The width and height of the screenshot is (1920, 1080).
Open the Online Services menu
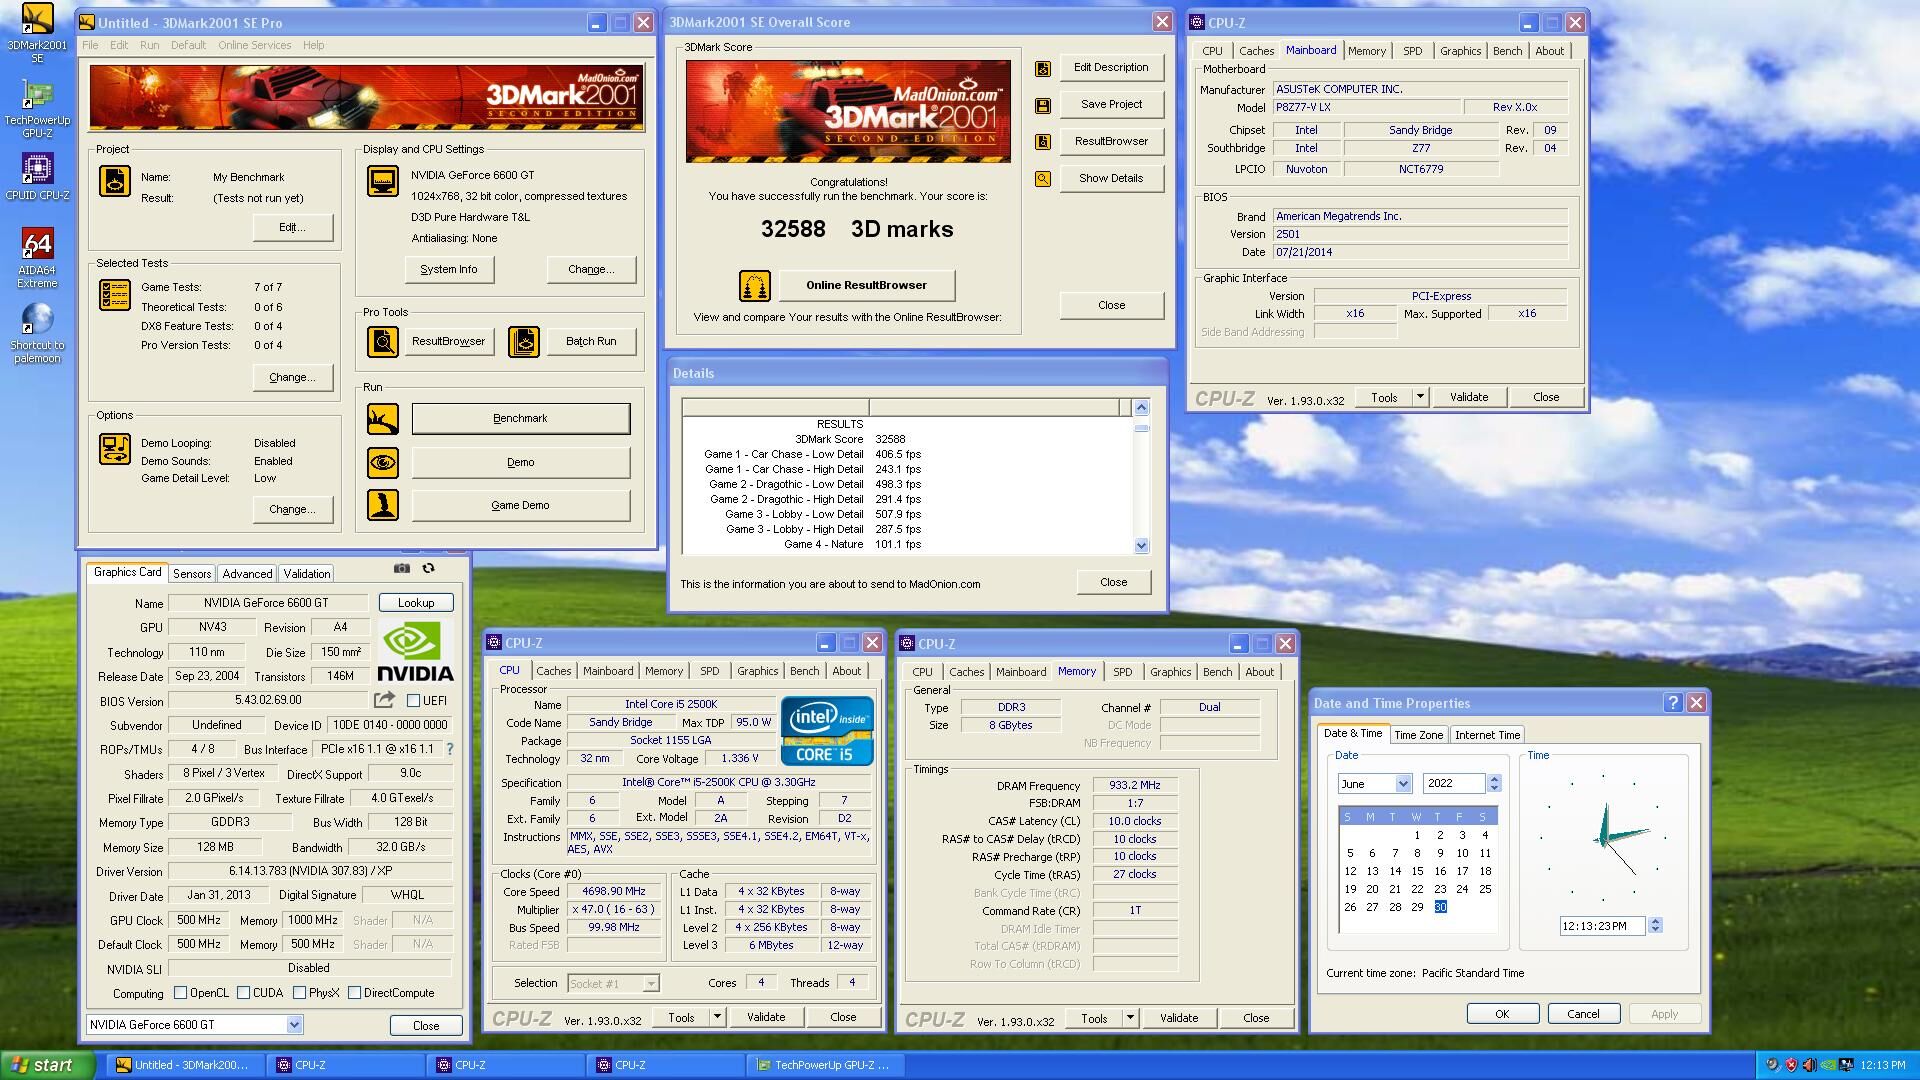254,45
